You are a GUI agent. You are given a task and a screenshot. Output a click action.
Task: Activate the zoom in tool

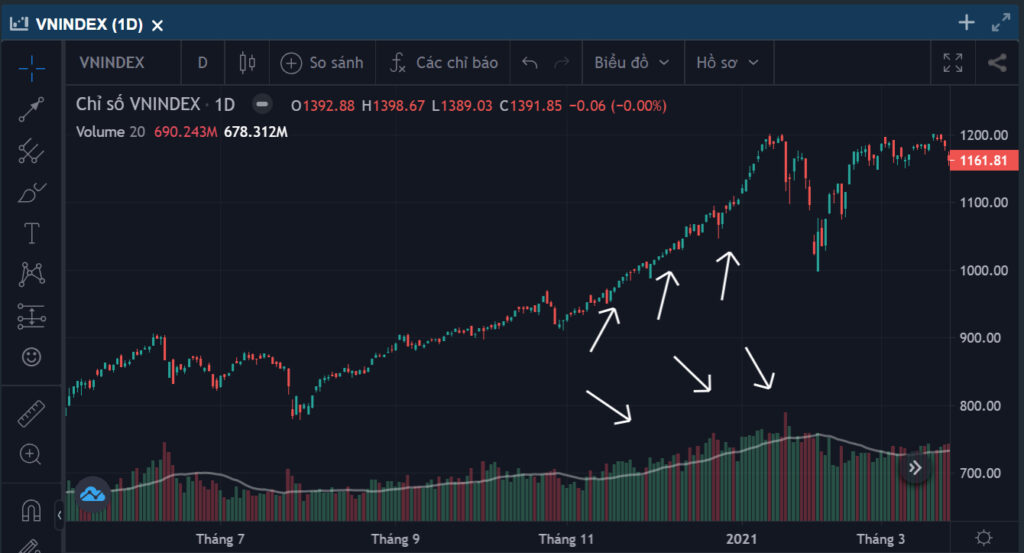tap(31, 454)
